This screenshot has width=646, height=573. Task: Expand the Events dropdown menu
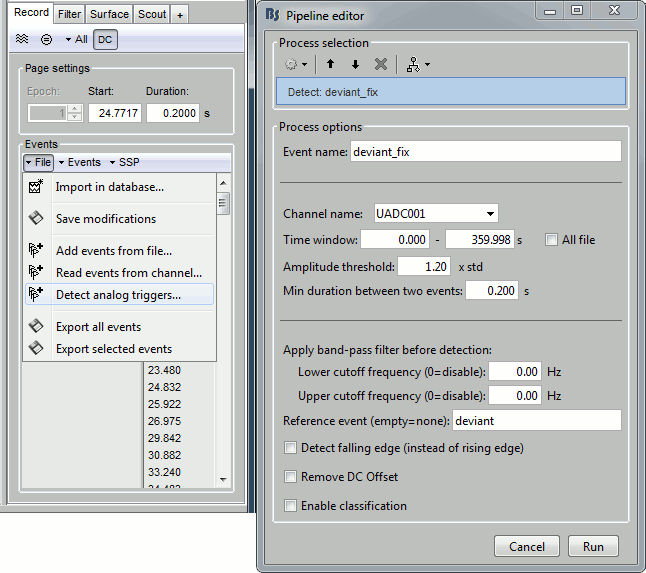coord(80,162)
